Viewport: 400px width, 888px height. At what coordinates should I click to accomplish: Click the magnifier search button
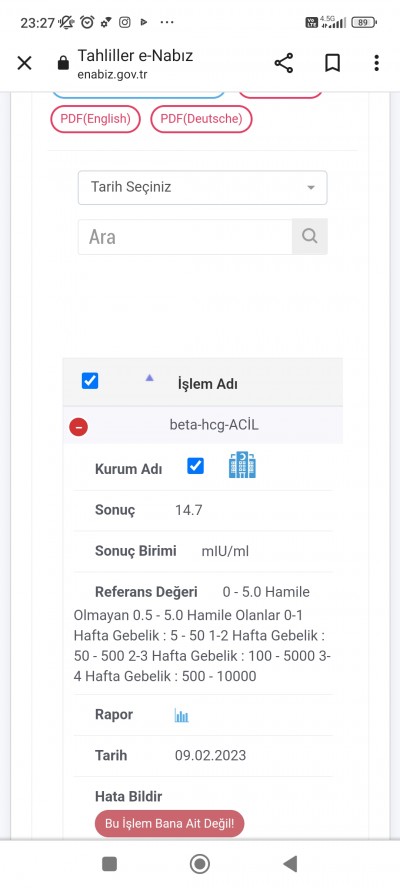(x=310, y=236)
